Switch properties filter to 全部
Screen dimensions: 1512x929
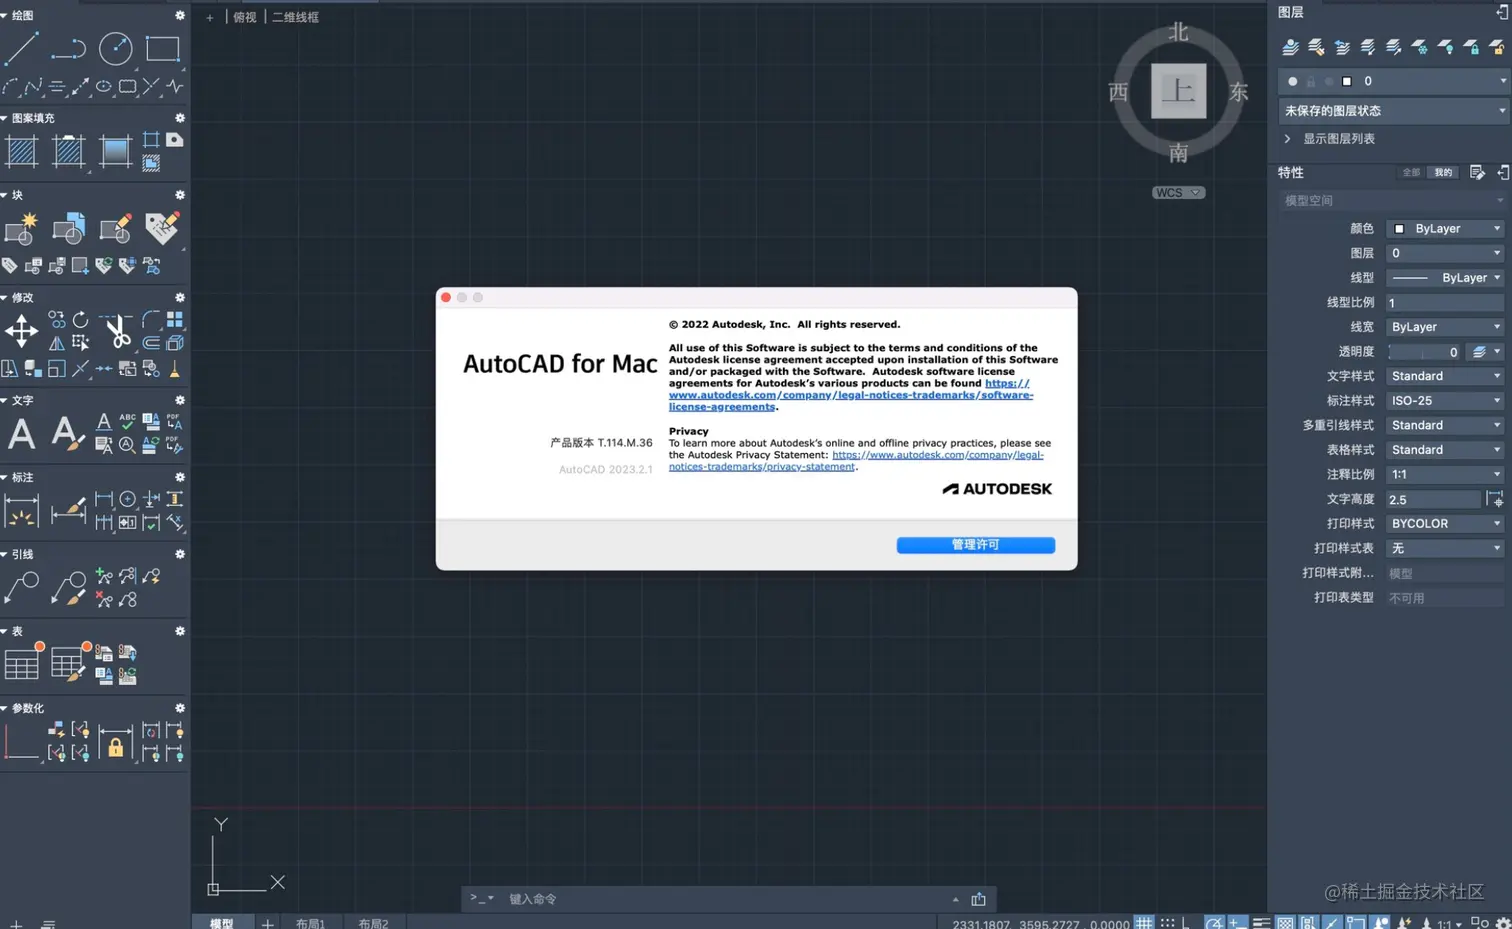pyautogui.click(x=1411, y=172)
